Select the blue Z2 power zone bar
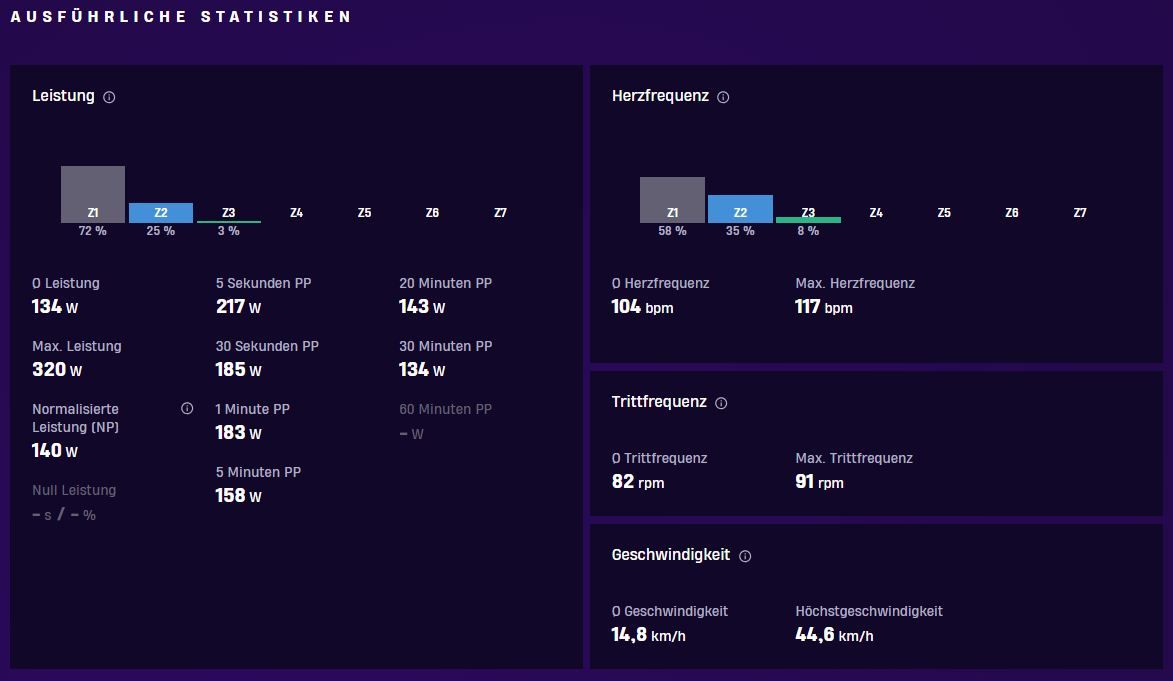The width and height of the screenshot is (1173, 681). 161,213
